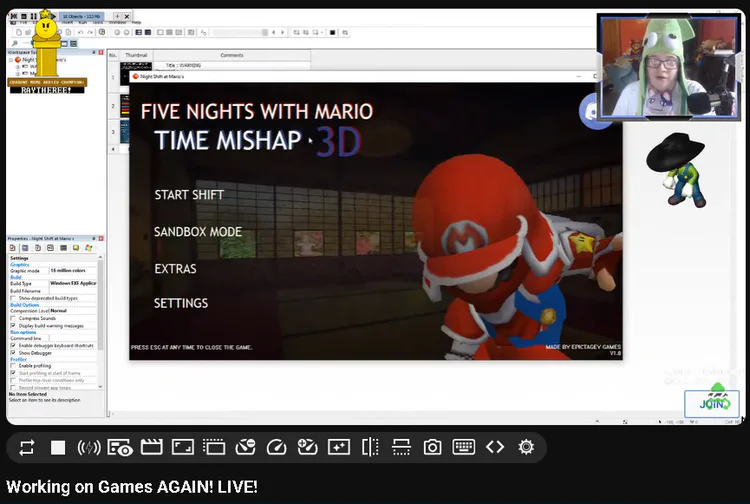Toggle Profile top-level conditions only checkbox
The image size is (750, 504).
13,380
